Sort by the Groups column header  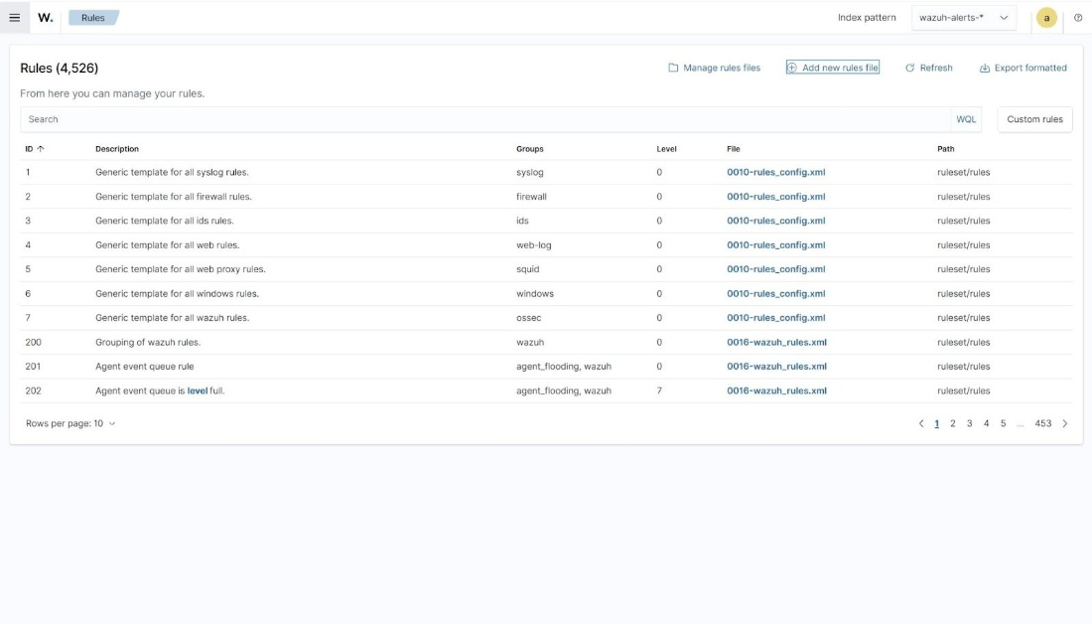tap(529, 149)
